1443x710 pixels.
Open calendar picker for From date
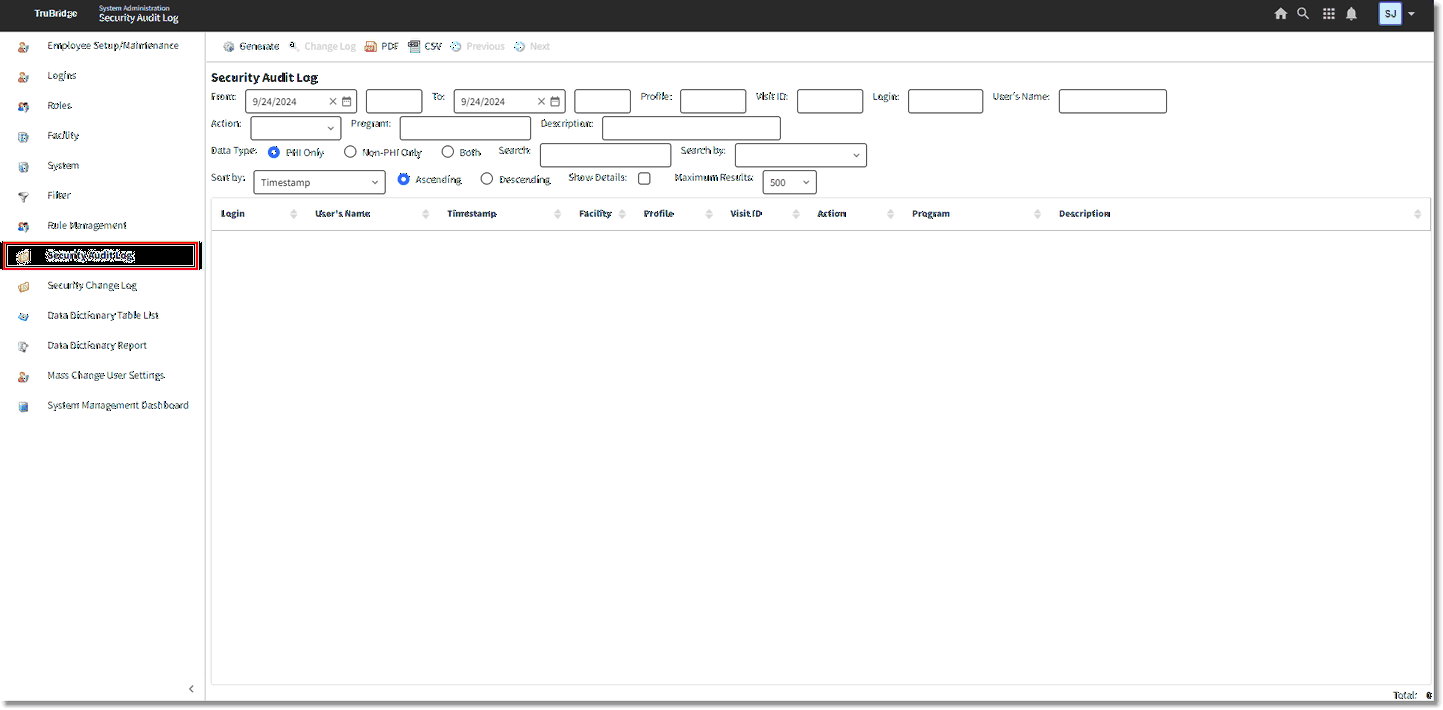click(347, 101)
